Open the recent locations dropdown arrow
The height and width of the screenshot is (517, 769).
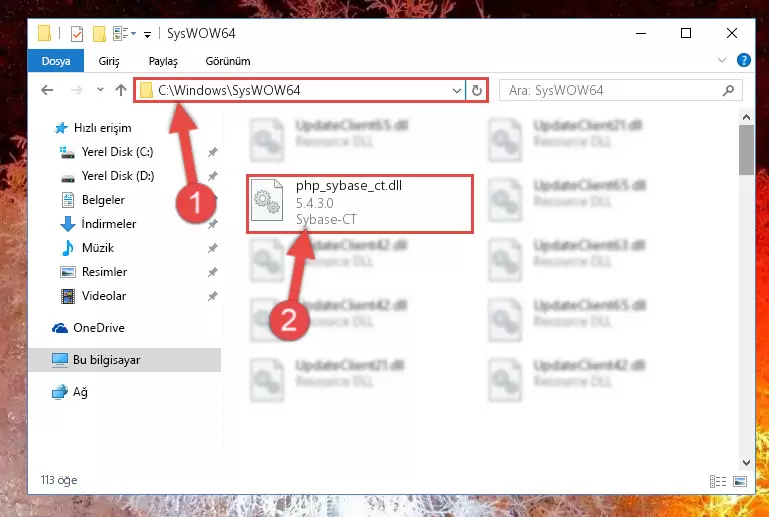(x=100, y=90)
